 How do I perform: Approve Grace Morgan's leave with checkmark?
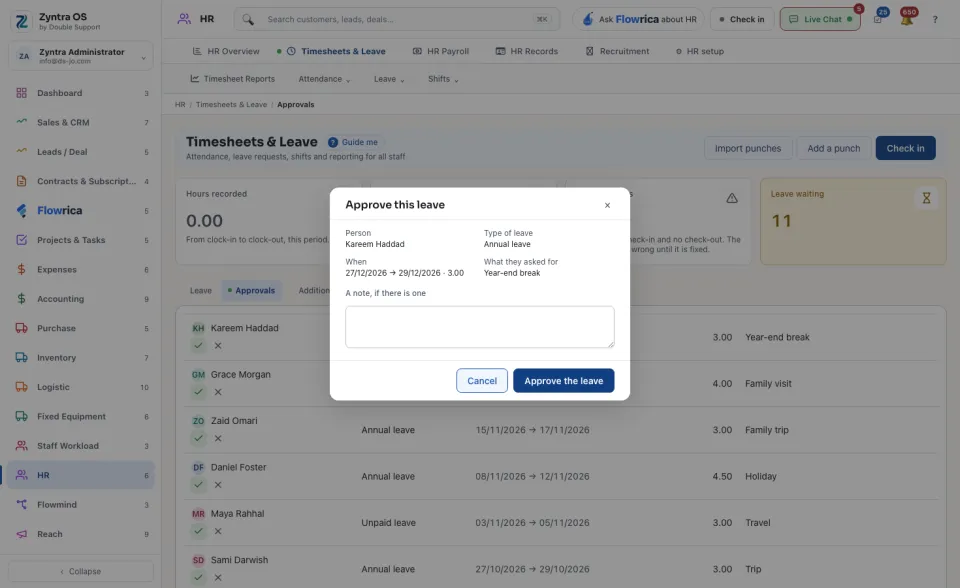tap(198, 392)
